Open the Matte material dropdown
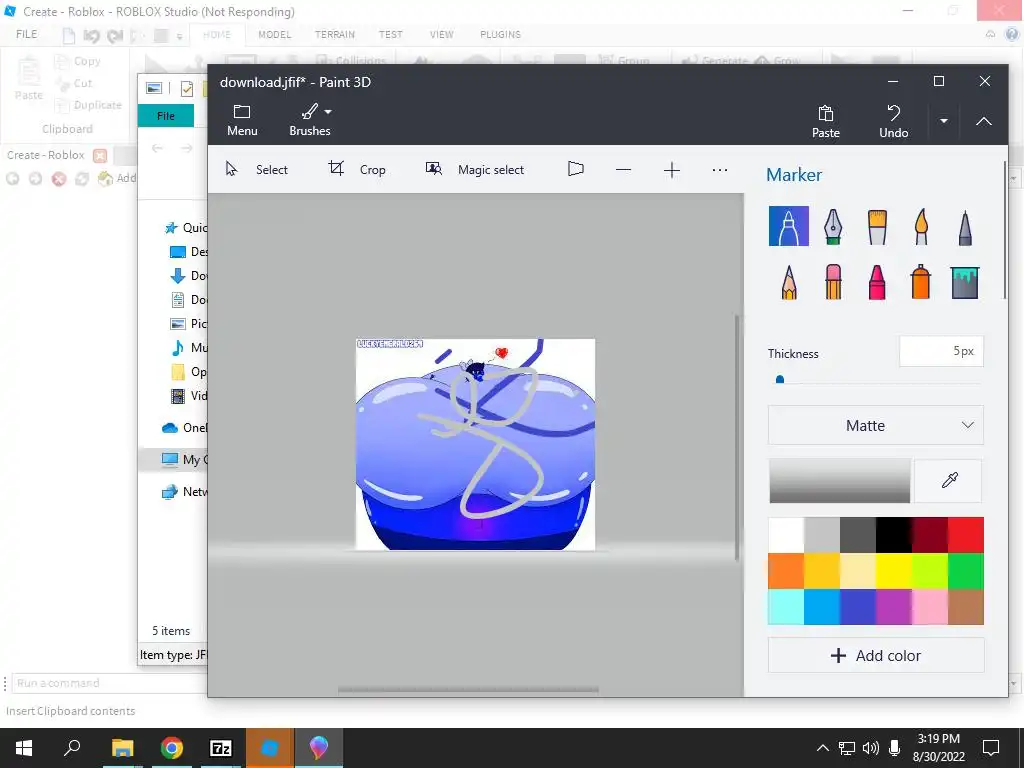Viewport: 1024px width, 768px height. (x=876, y=426)
